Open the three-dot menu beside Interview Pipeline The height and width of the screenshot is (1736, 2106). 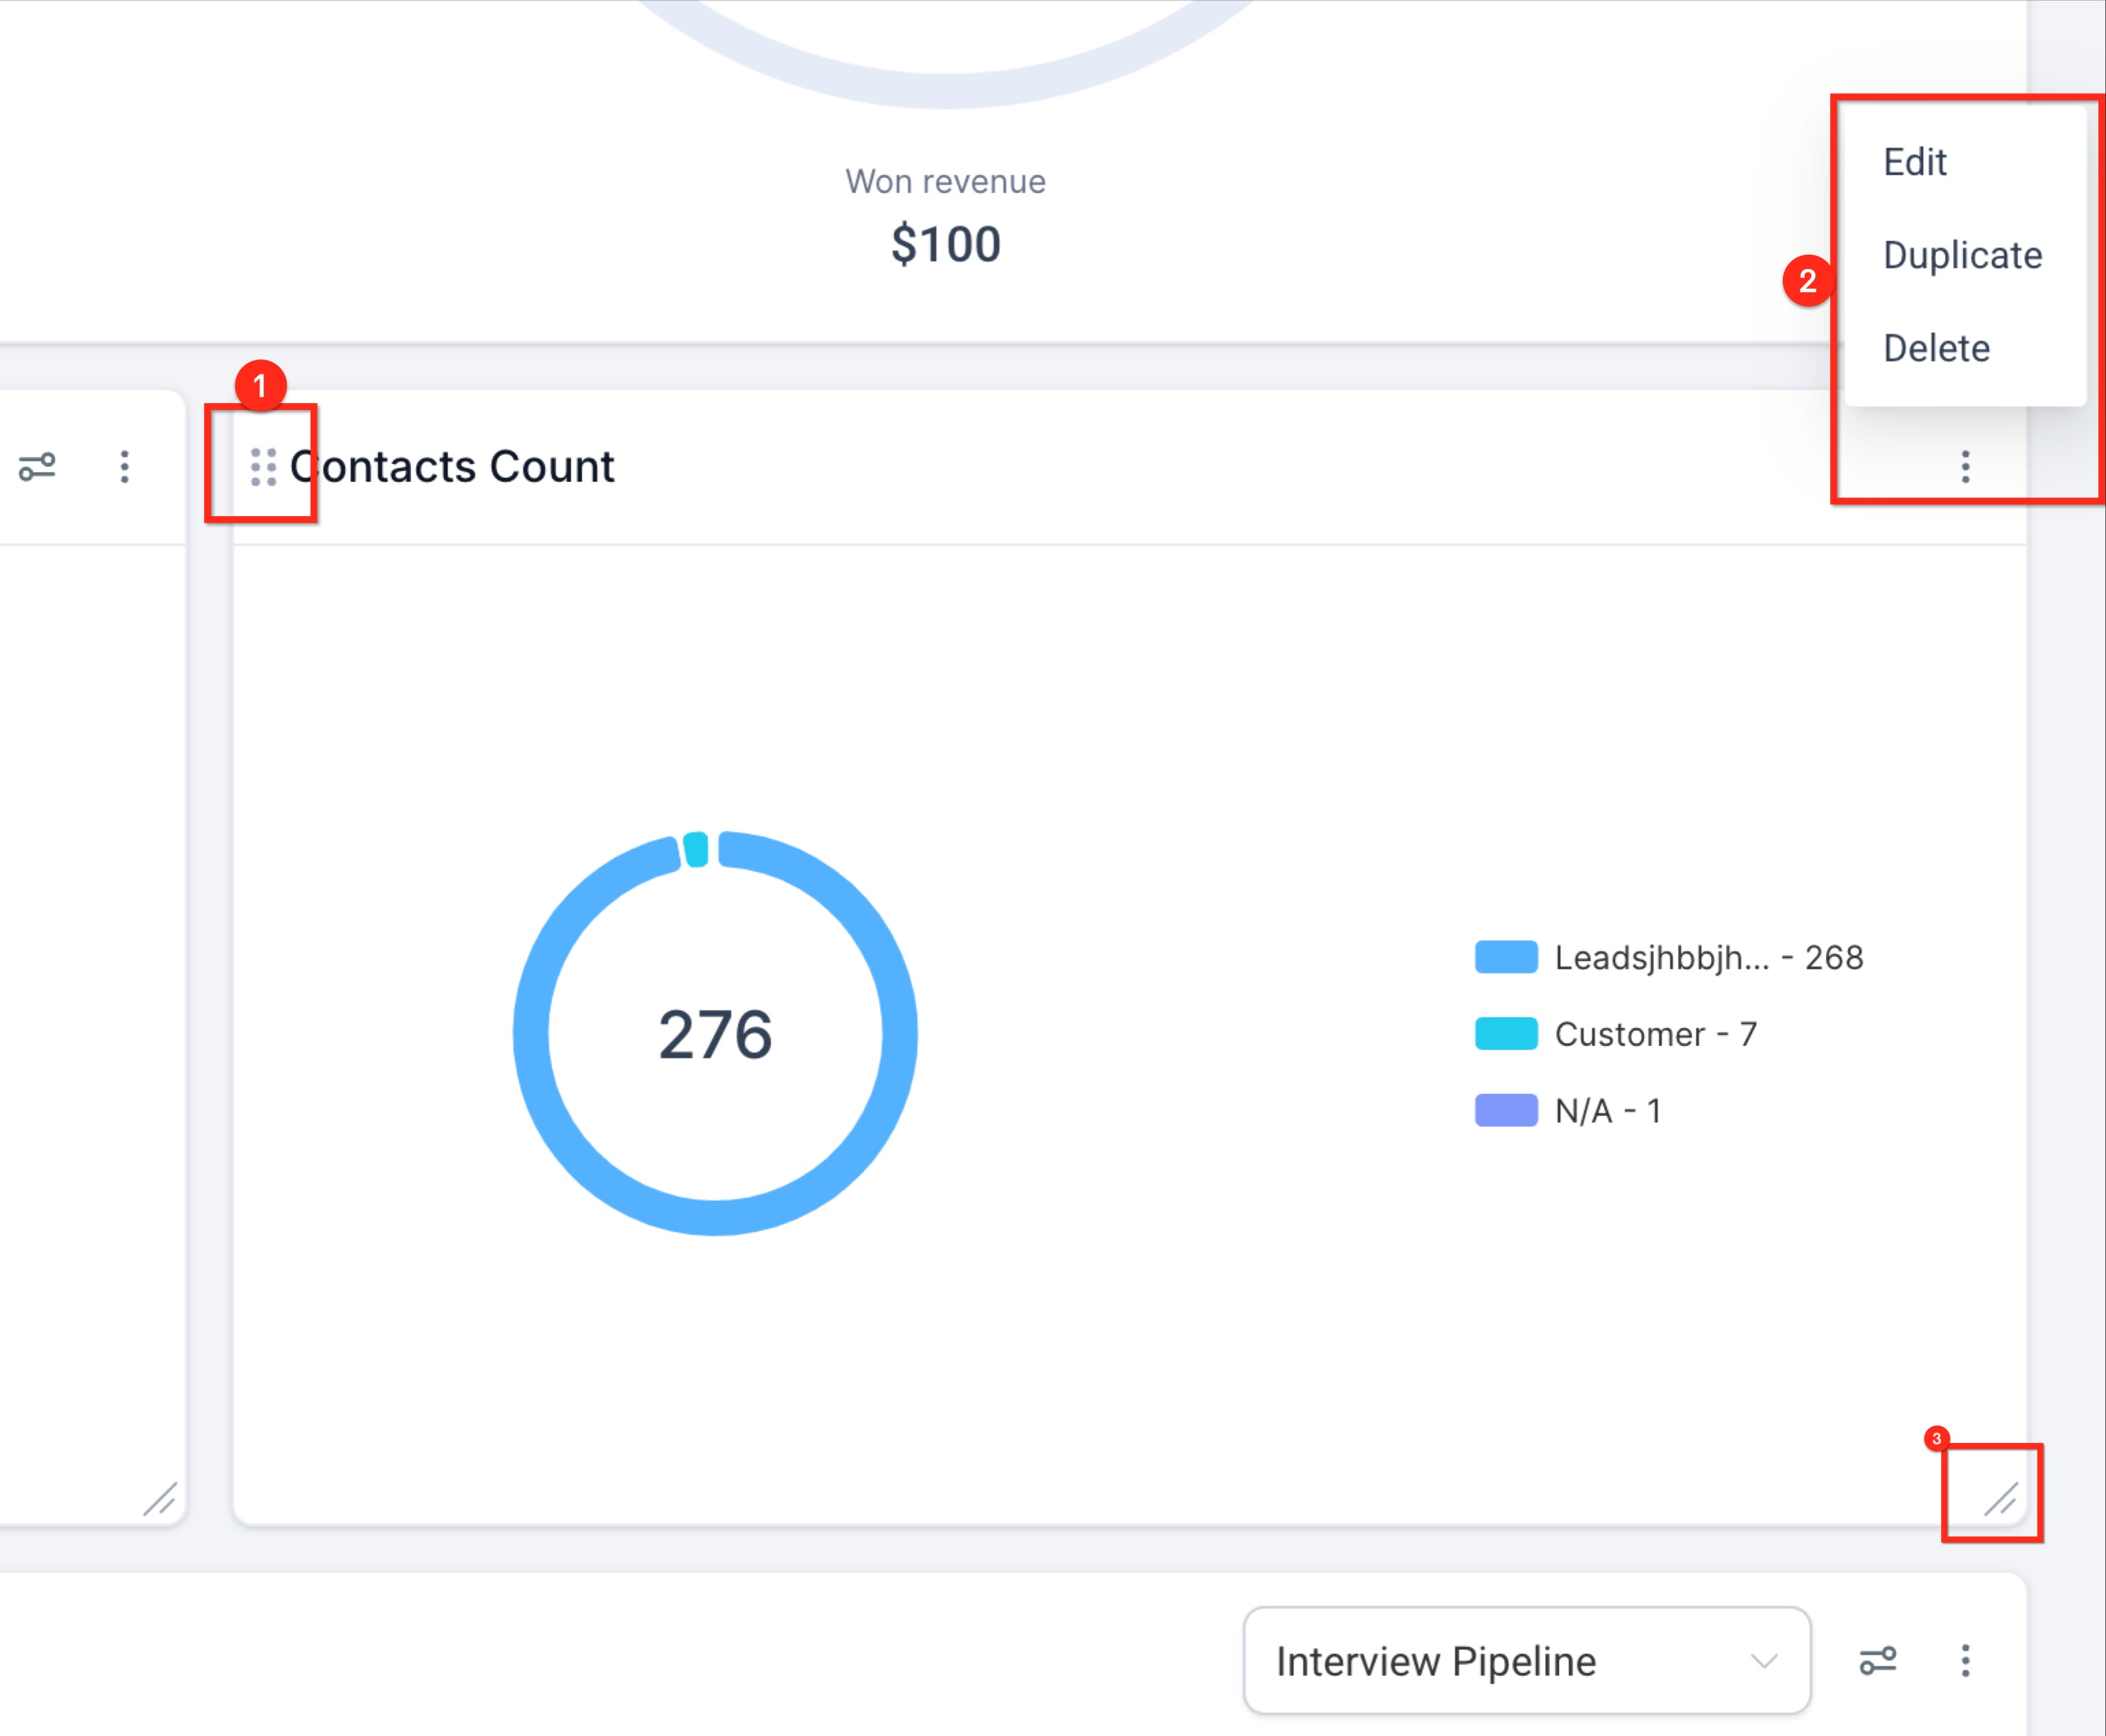click(1965, 1661)
